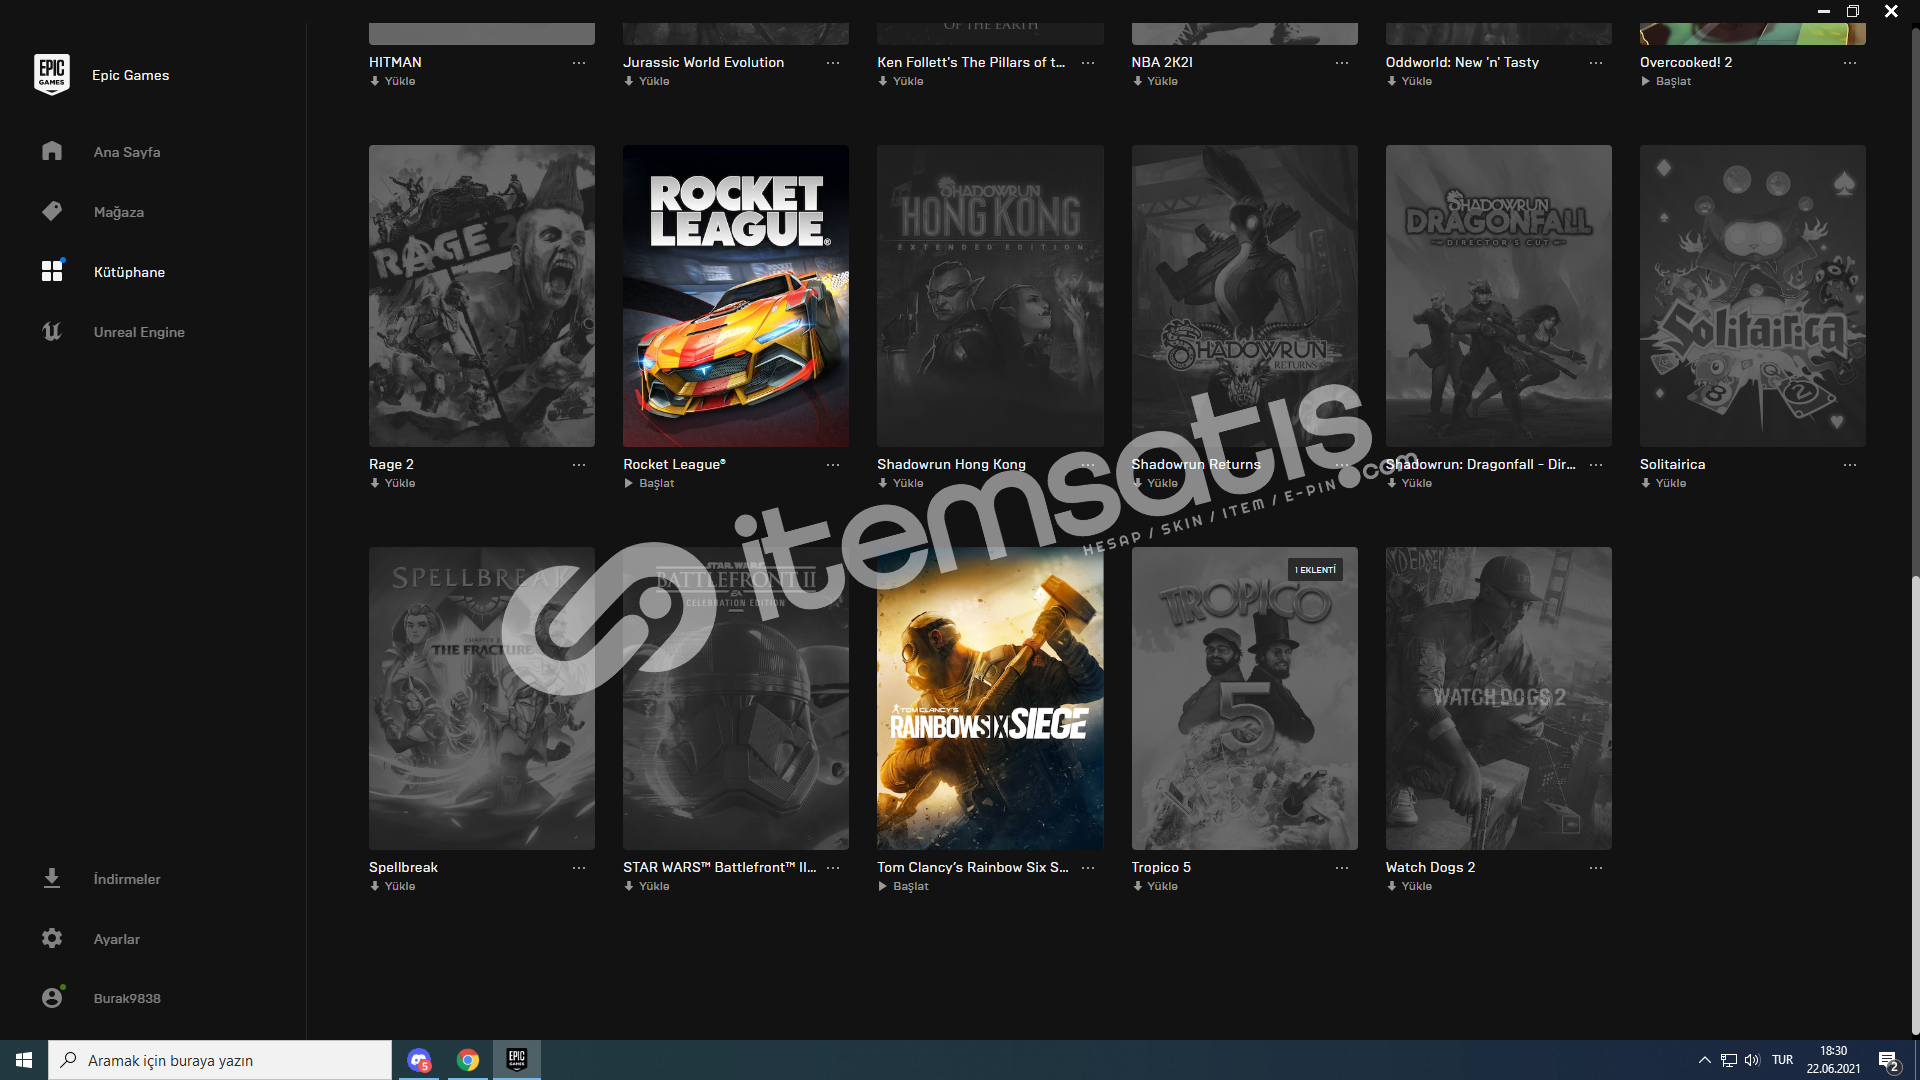Viewport: 1920px width, 1080px height.
Task: Open options menu for Spellbreak
Action: click(579, 867)
